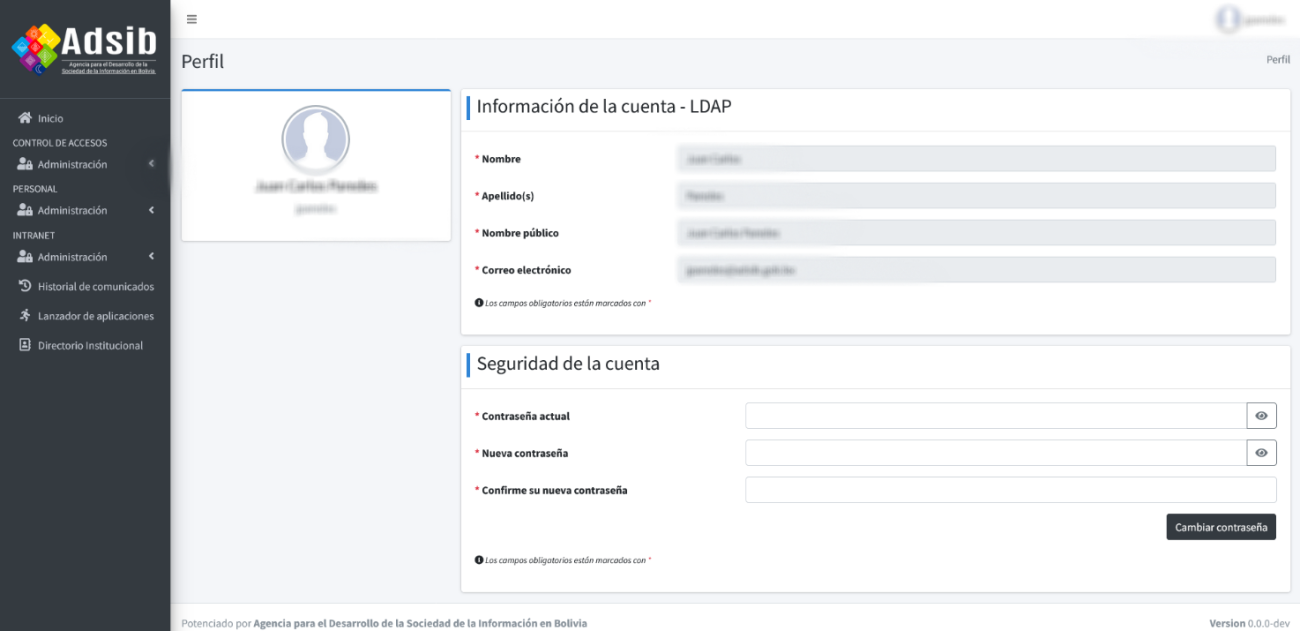The image size is (1300, 631).
Task: Click the user avatar in top right
Action: tap(1227, 19)
